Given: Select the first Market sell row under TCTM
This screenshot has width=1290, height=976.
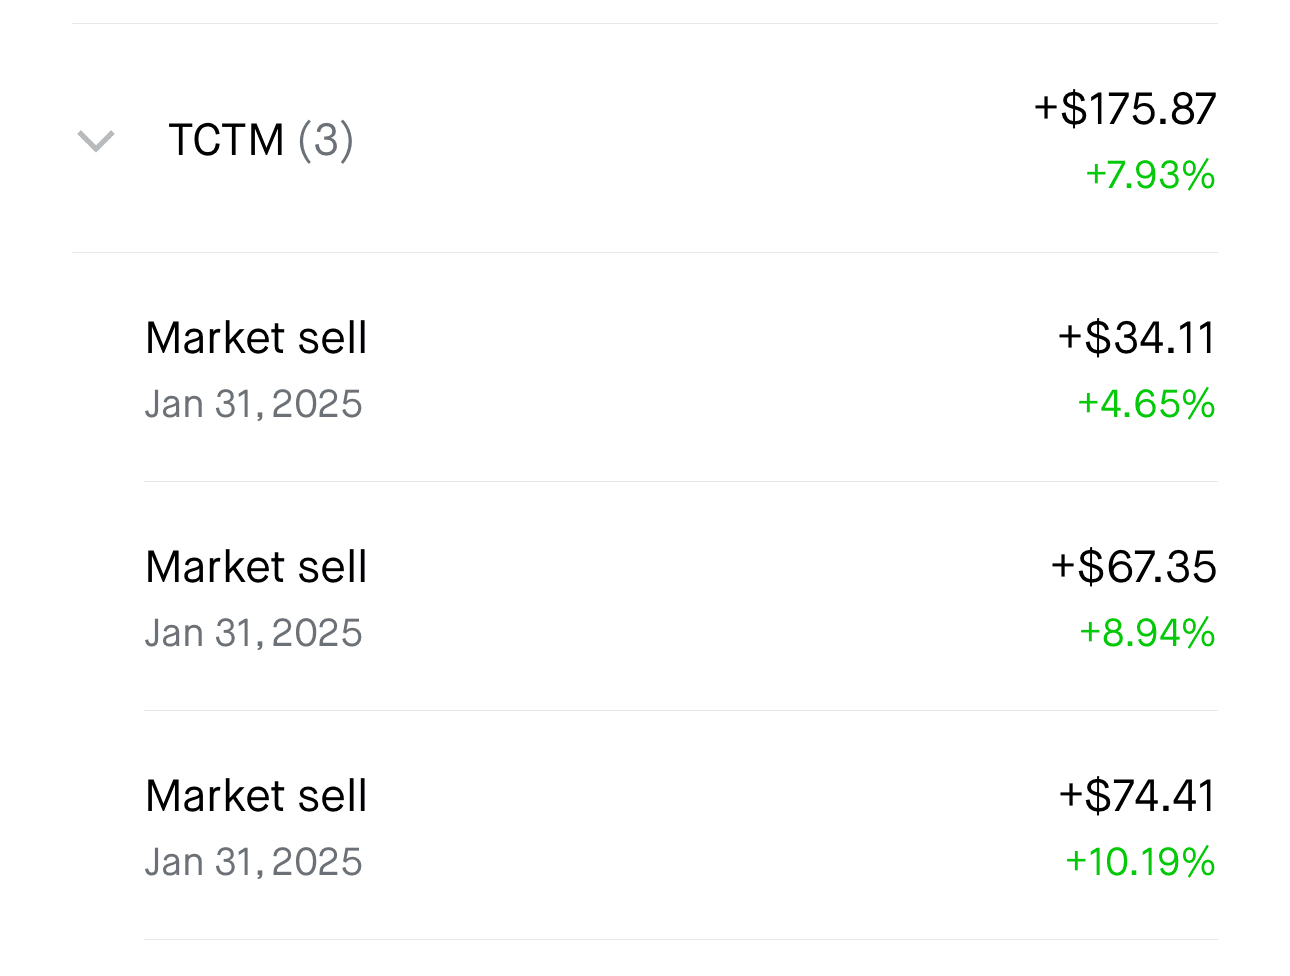Looking at the screenshot, I should (x=680, y=368).
